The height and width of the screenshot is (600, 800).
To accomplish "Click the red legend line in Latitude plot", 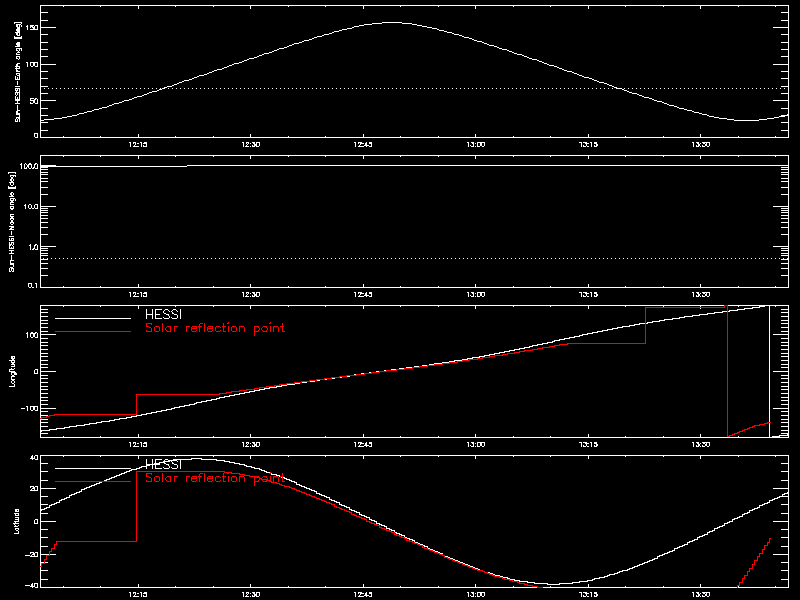I will pos(93,482).
